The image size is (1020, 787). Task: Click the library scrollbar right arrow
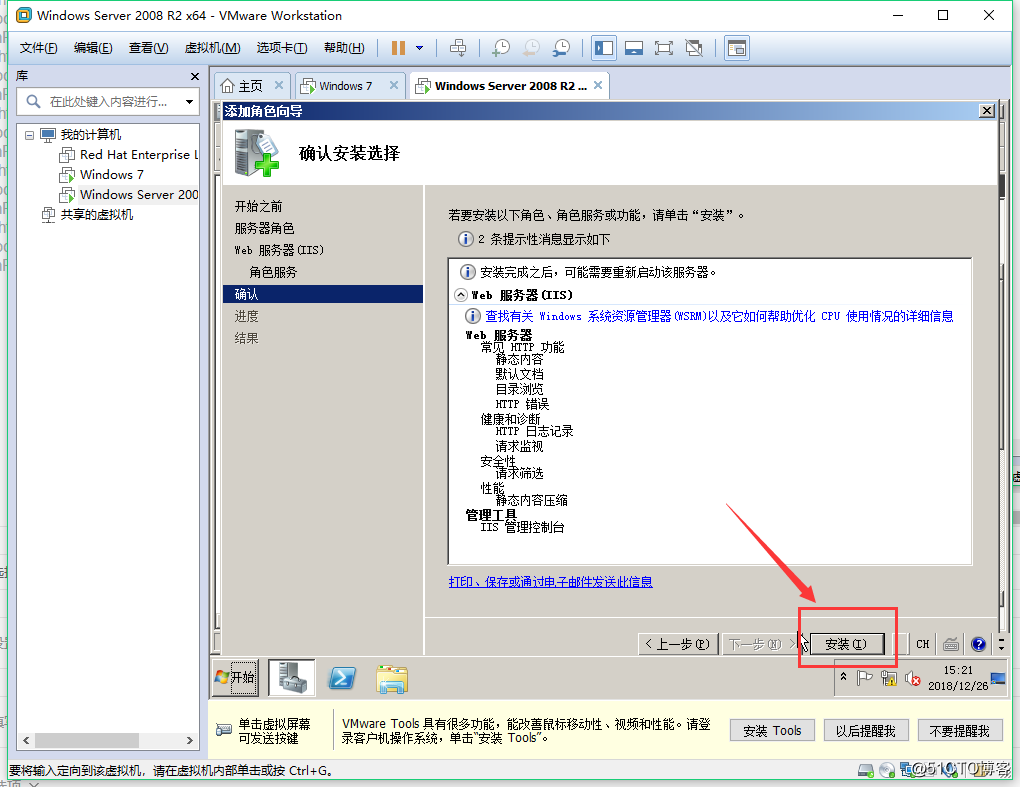tap(189, 740)
